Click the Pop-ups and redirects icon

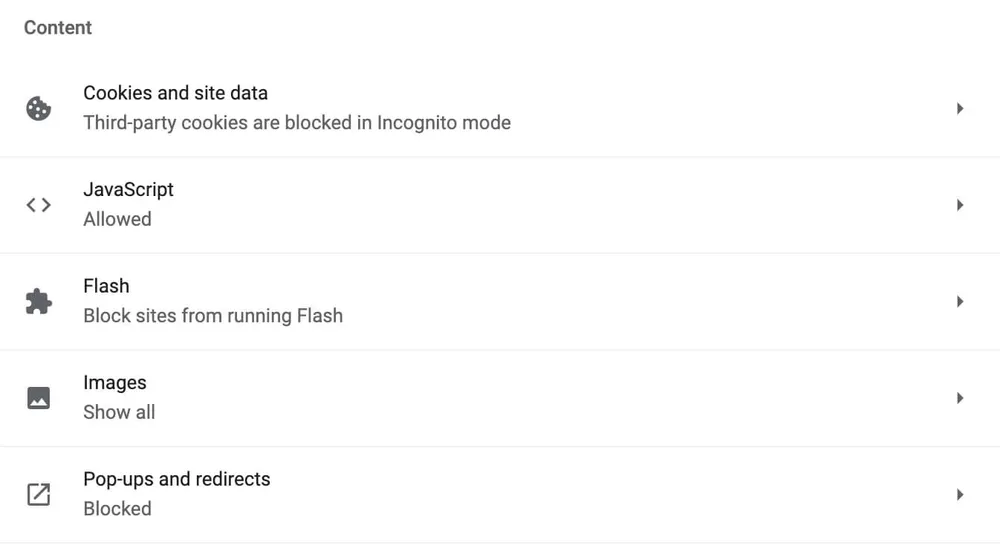(38, 494)
